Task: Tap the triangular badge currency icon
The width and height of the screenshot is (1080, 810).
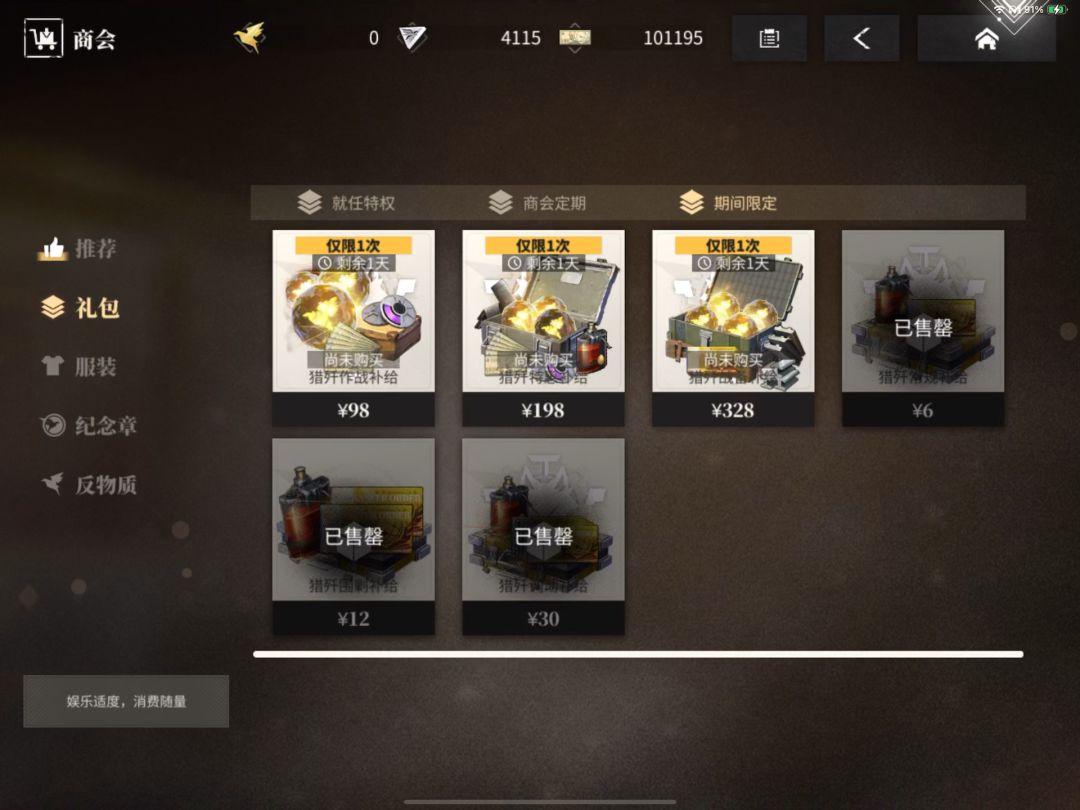Action: (x=413, y=37)
